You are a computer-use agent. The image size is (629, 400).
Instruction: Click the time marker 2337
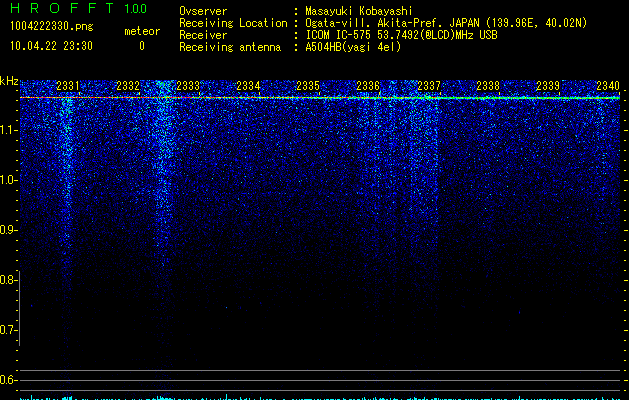[428, 86]
